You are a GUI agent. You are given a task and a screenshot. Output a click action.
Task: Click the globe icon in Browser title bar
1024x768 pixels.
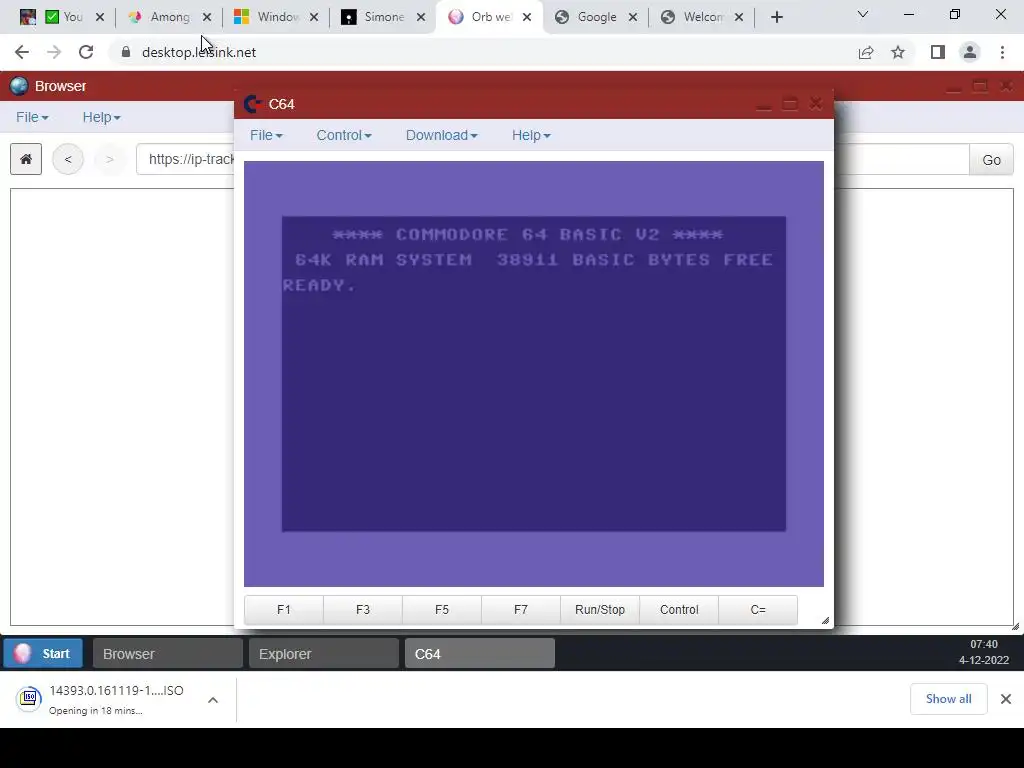point(19,86)
